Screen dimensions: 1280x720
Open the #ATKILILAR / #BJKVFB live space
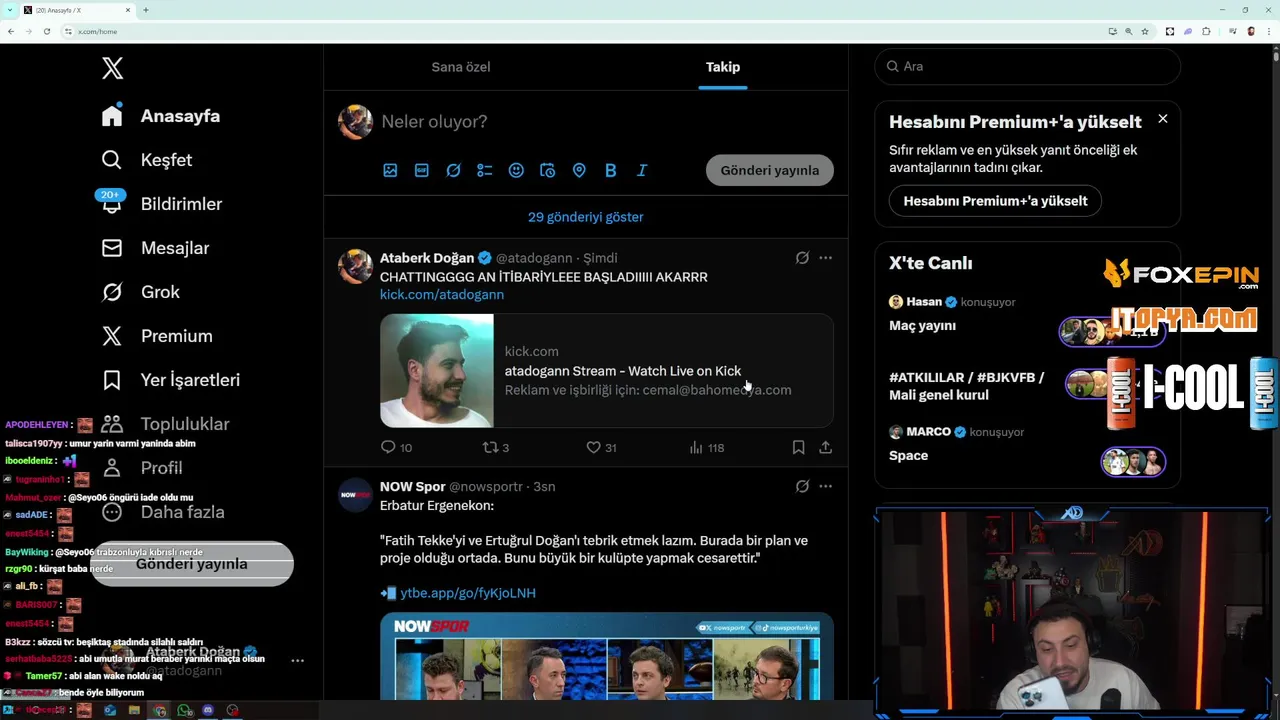pos(1028,385)
